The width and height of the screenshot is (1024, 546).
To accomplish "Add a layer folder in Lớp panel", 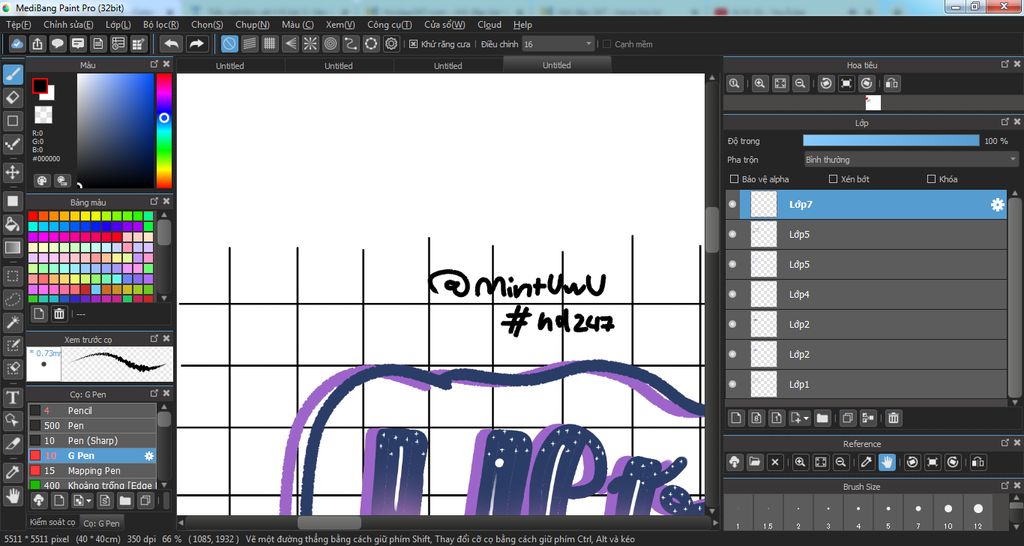I will tap(822, 418).
